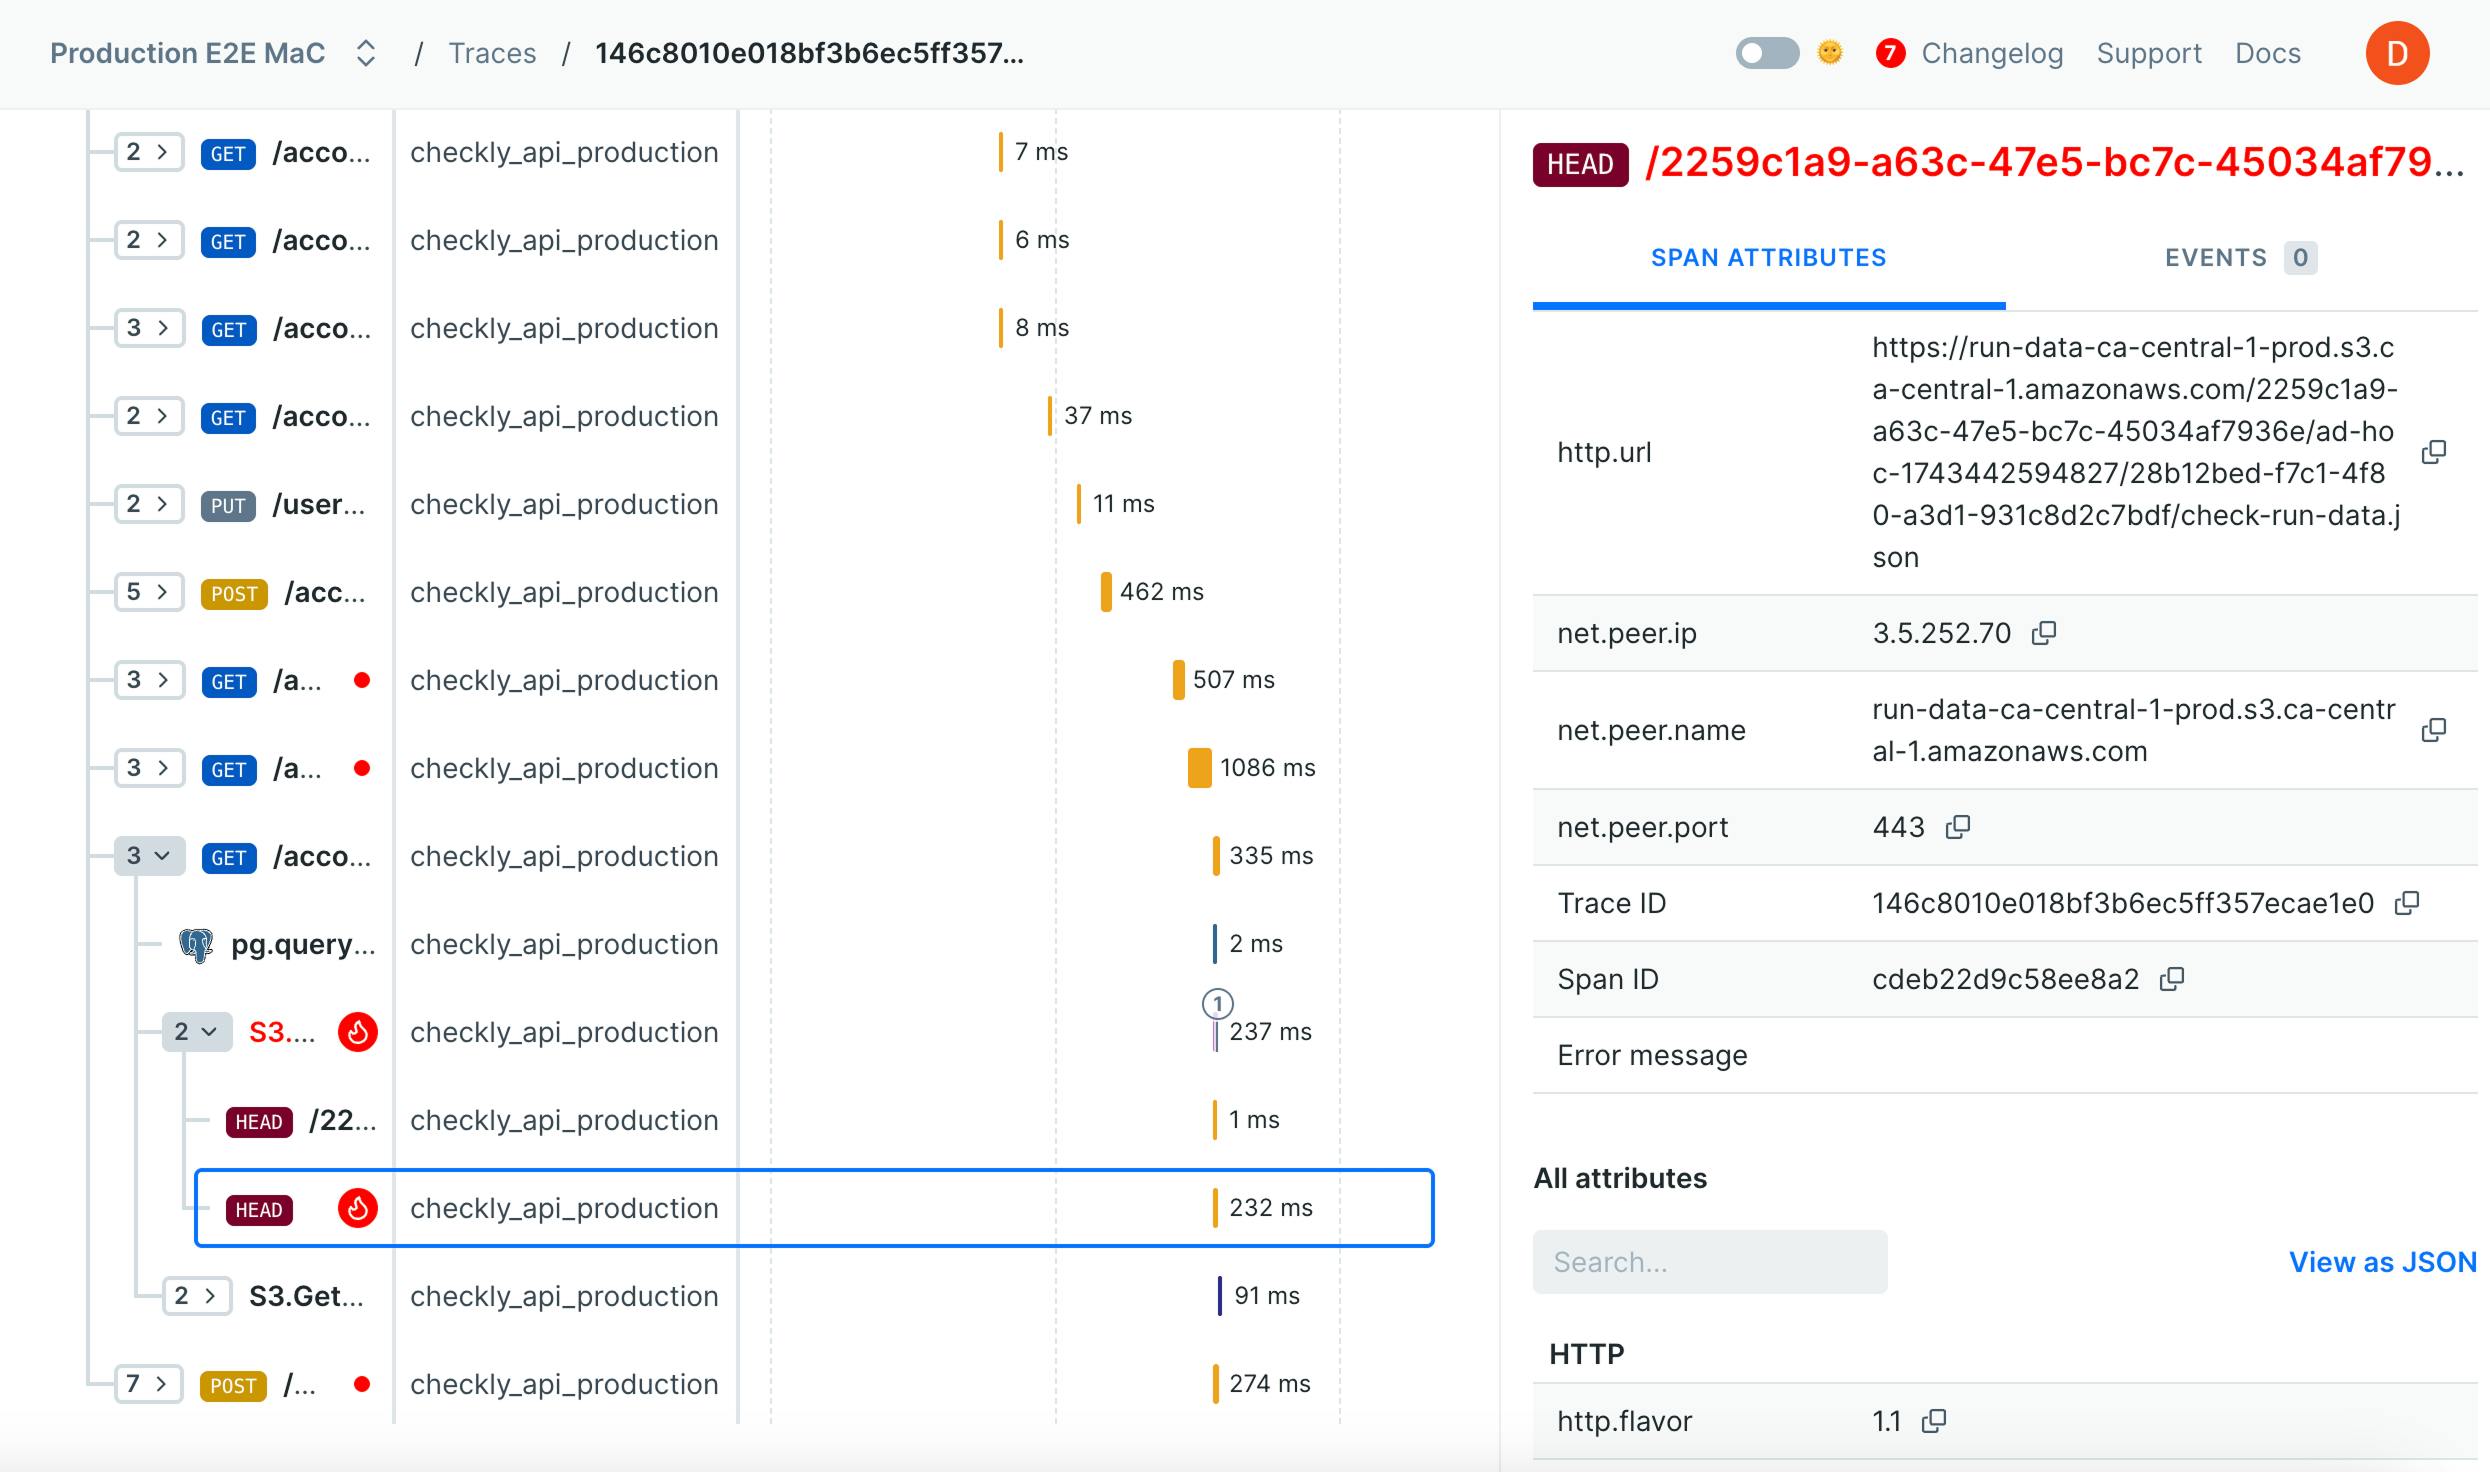This screenshot has width=2490, height=1472.
Task: Expand the S3.Get... span children
Action: 196,1296
